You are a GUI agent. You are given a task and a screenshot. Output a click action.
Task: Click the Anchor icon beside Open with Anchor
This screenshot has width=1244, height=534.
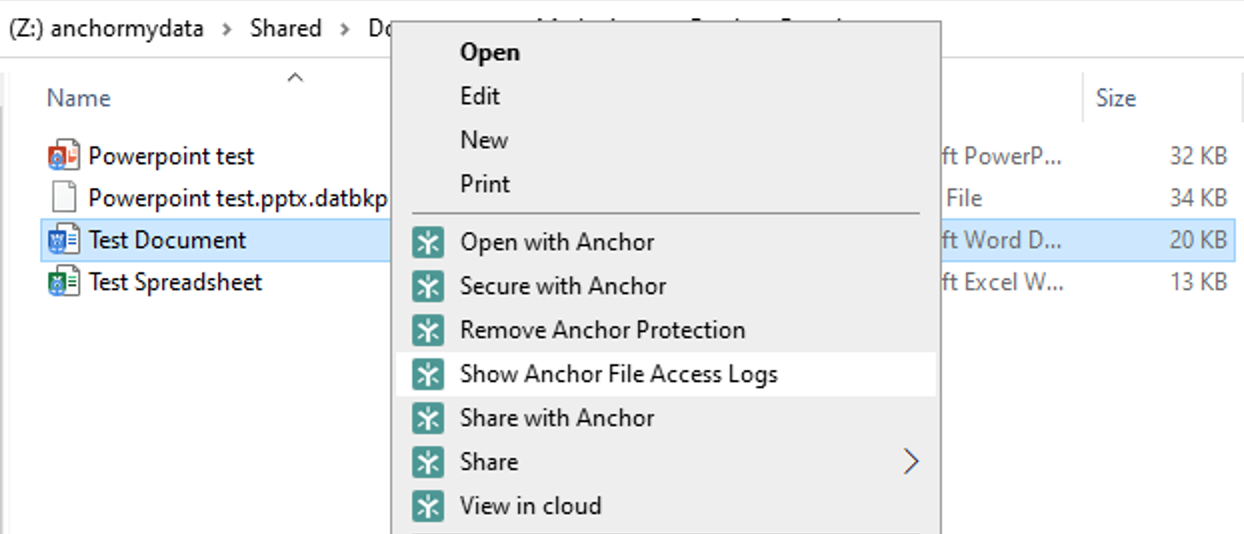[x=428, y=243]
